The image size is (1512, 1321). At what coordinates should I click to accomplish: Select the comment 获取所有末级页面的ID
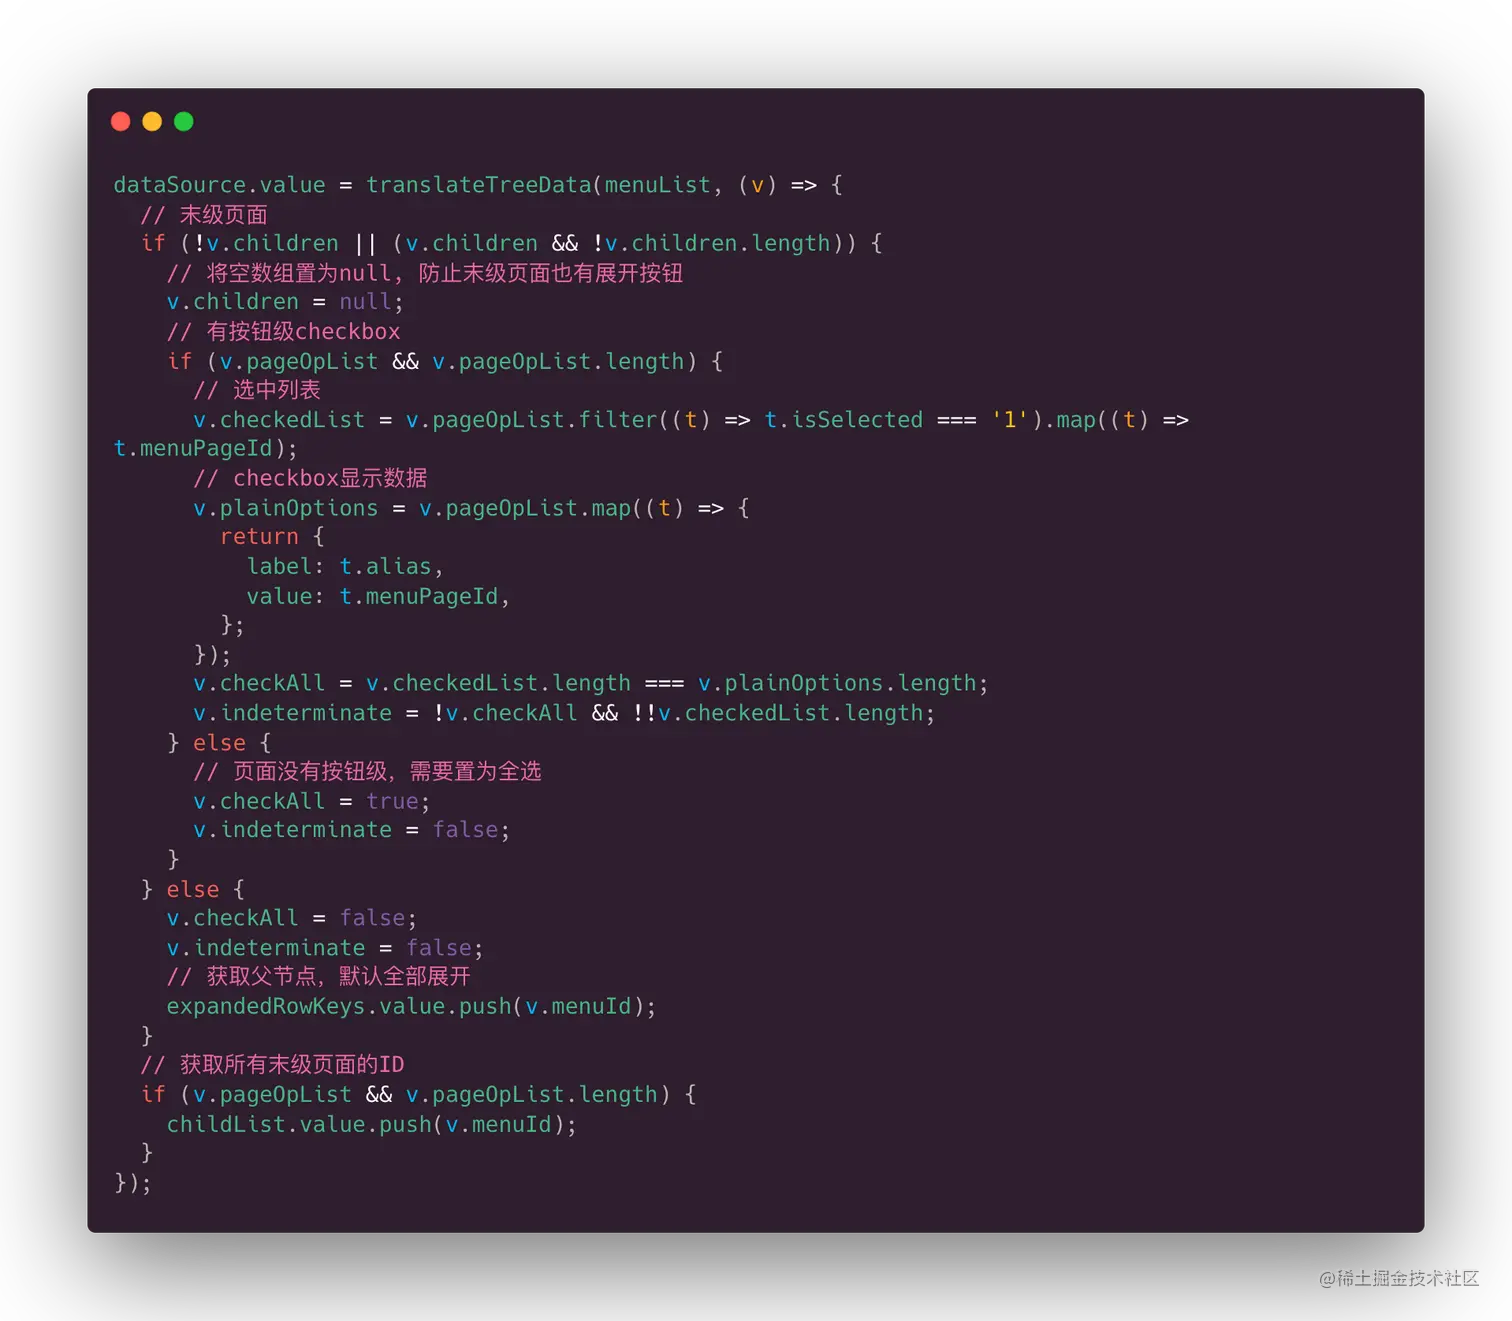[x=272, y=1064]
